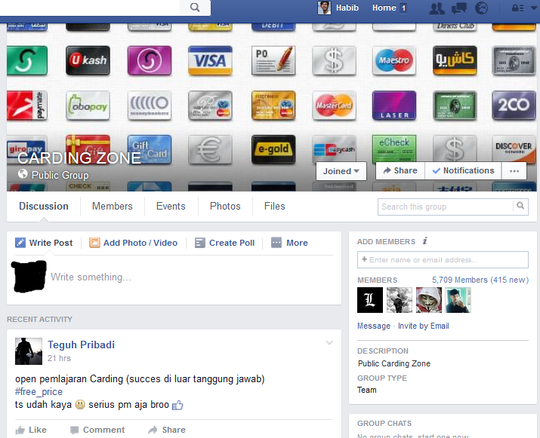Click the MasterCard icon in cover
Image resolution: width=540 pixels, height=438 pixels.
pos(334,105)
